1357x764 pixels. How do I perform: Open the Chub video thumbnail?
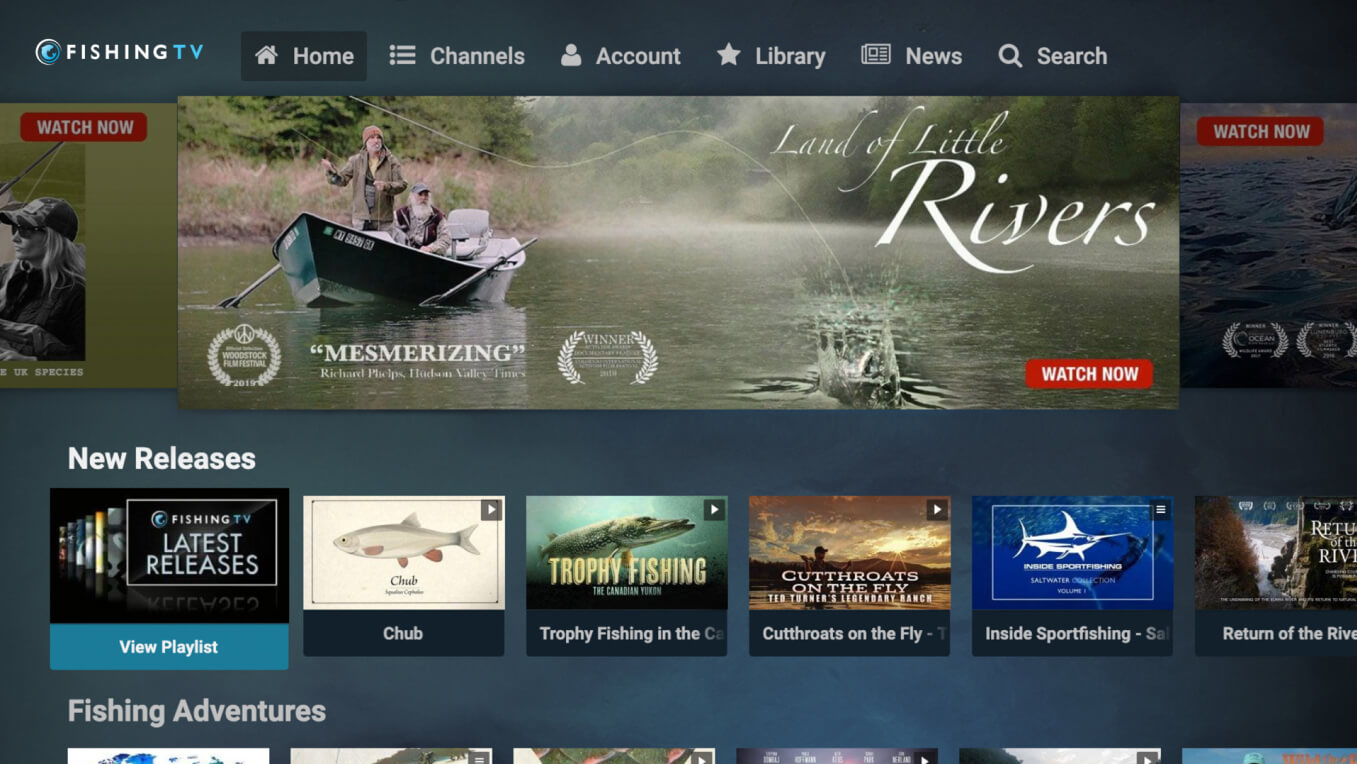pos(404,555)
